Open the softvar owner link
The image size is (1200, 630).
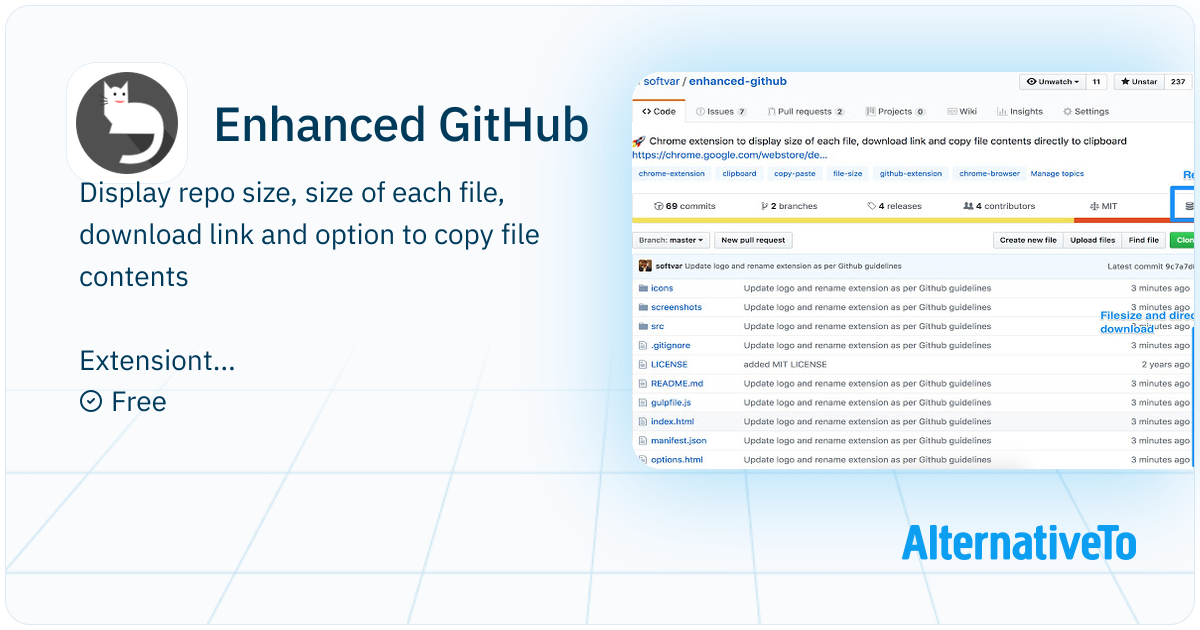point(661,82)
